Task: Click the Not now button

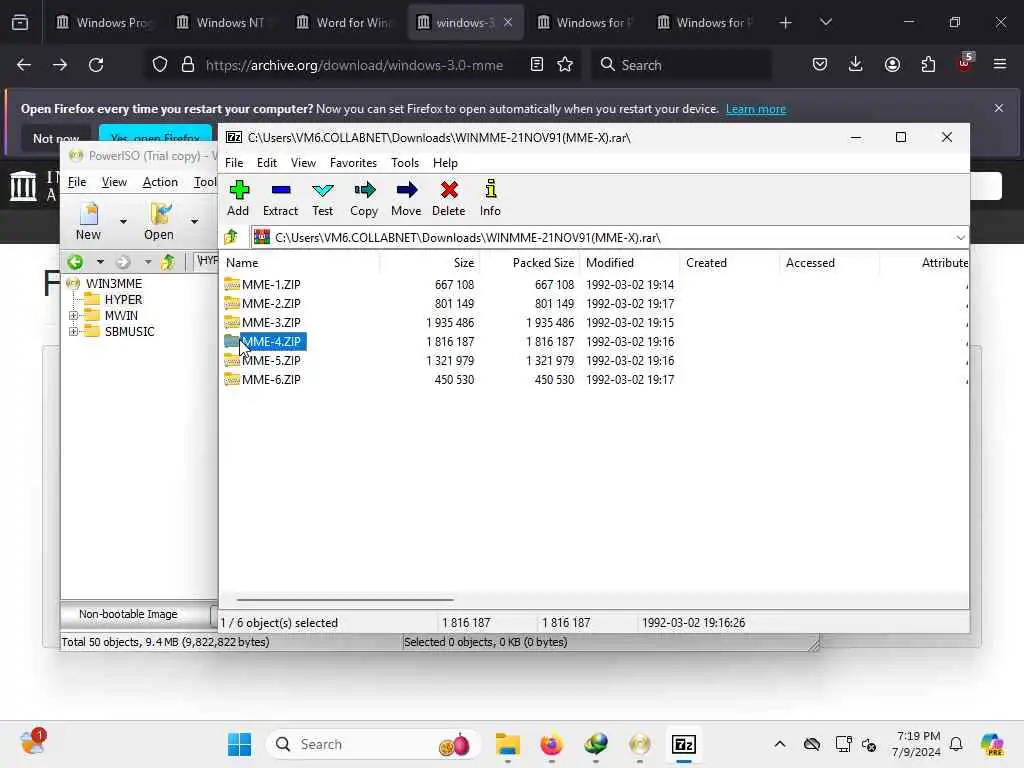Action: (x=56, y=138)
